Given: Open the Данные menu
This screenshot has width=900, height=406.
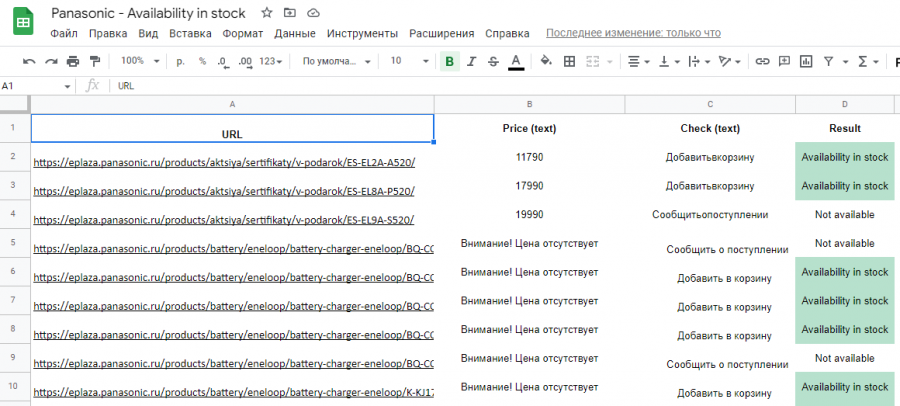Looking at the screenshot, I should (295, 33).
